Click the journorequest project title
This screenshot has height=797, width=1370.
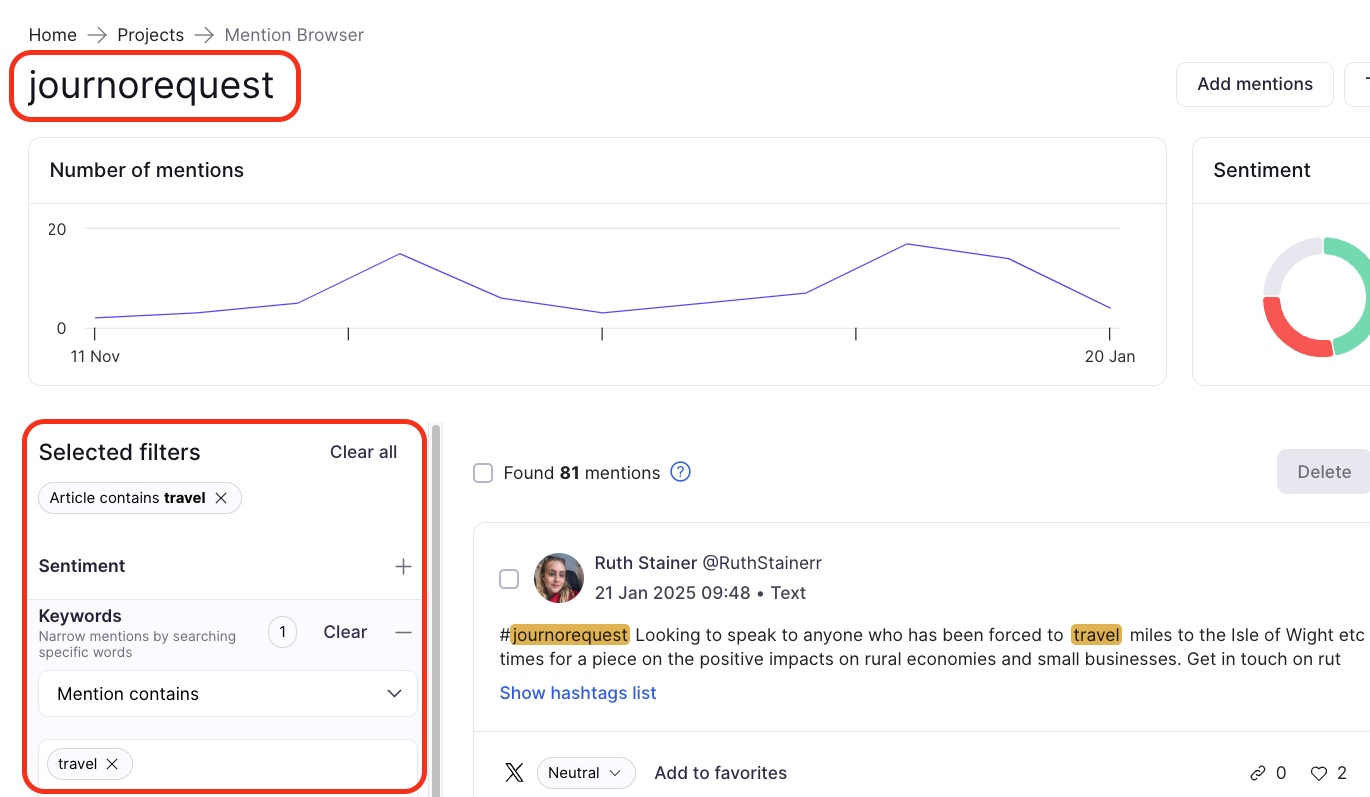click(x=151, y=85)
